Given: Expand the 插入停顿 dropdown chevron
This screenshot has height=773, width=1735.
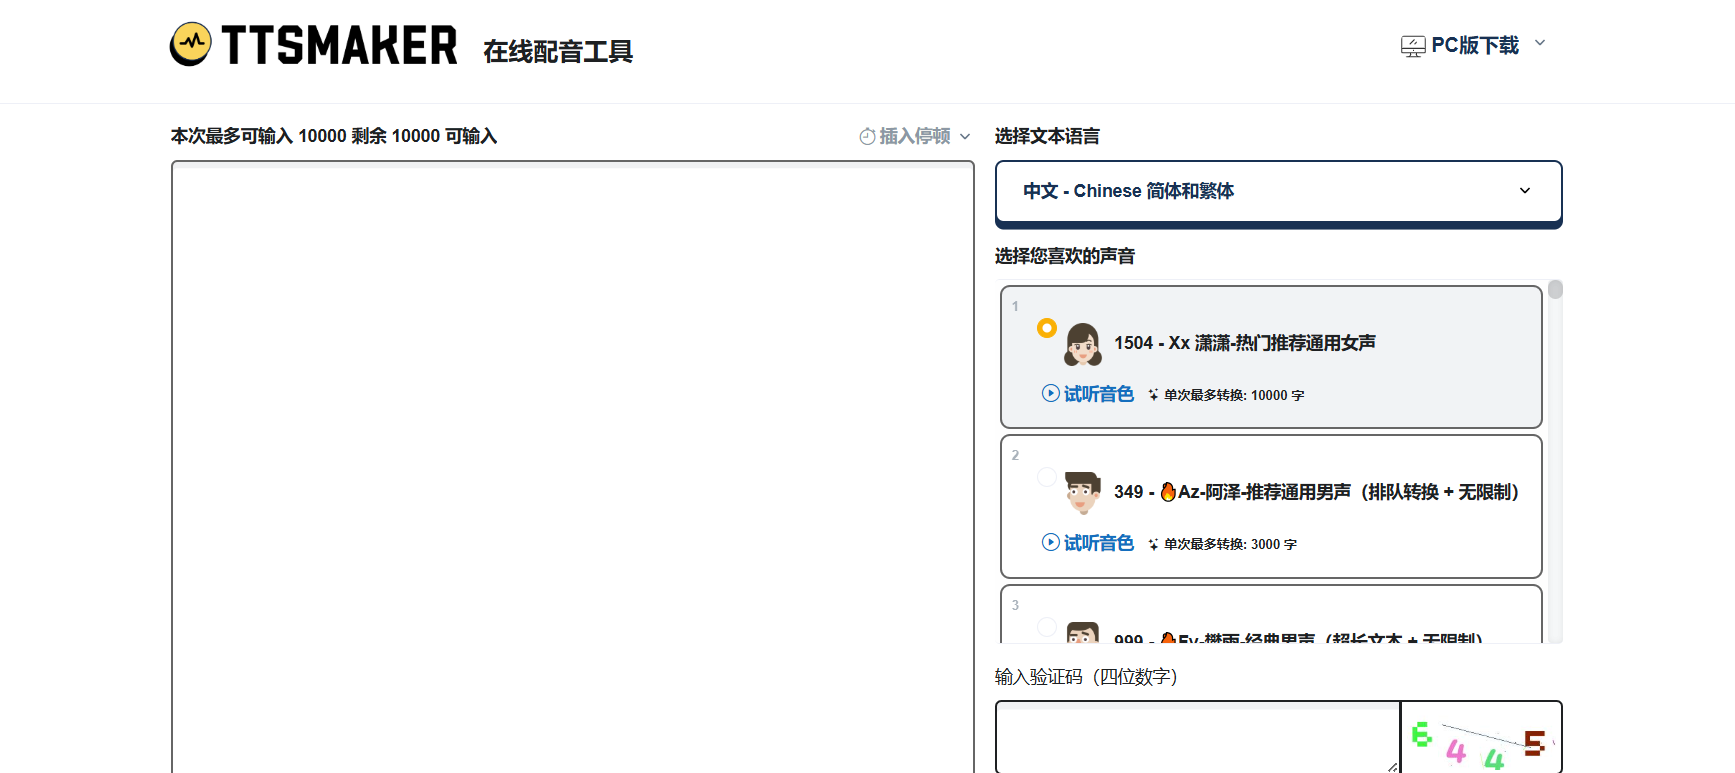Looking at the screenshot, I should [965, 137].
